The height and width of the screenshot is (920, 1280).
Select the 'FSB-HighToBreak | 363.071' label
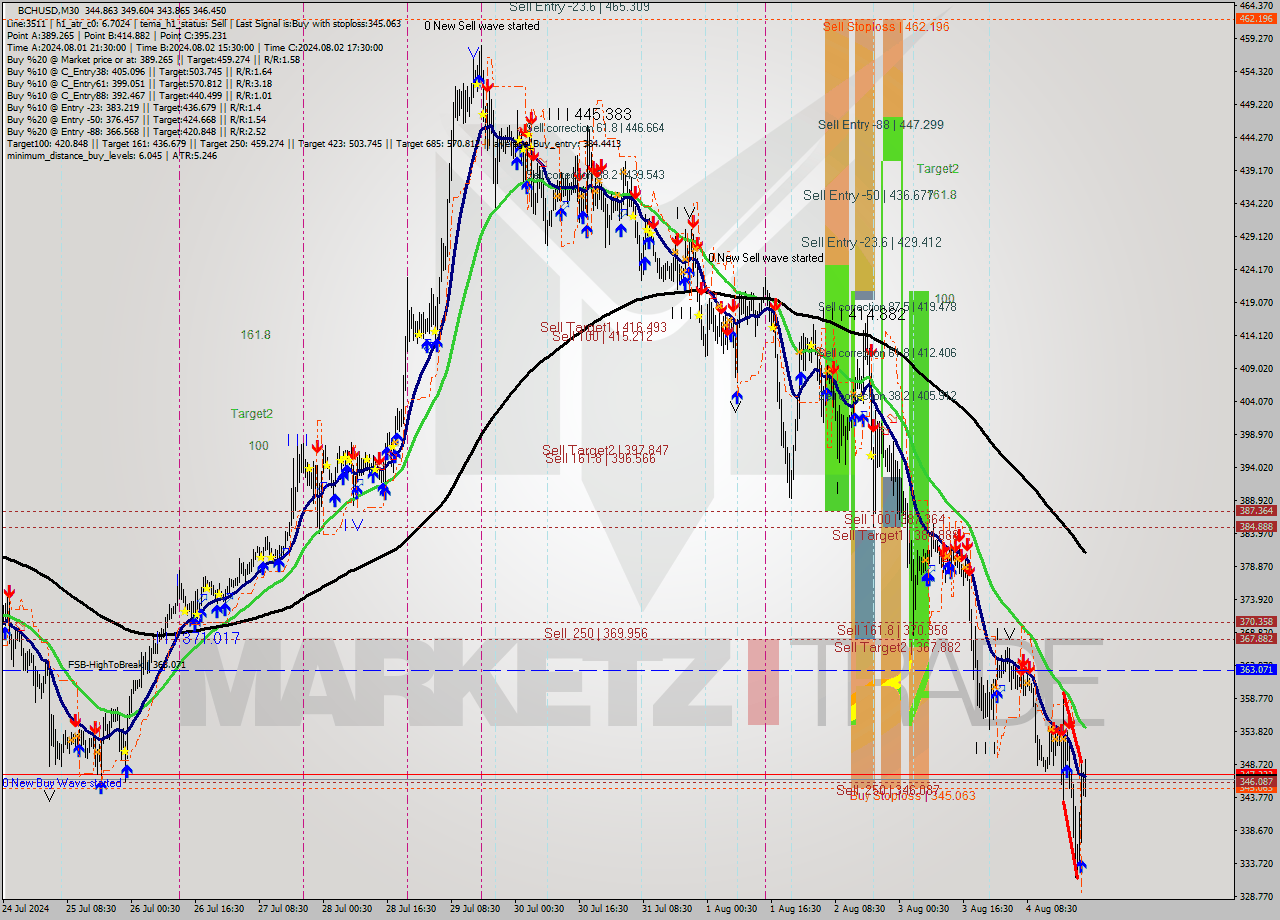point(127,665)
